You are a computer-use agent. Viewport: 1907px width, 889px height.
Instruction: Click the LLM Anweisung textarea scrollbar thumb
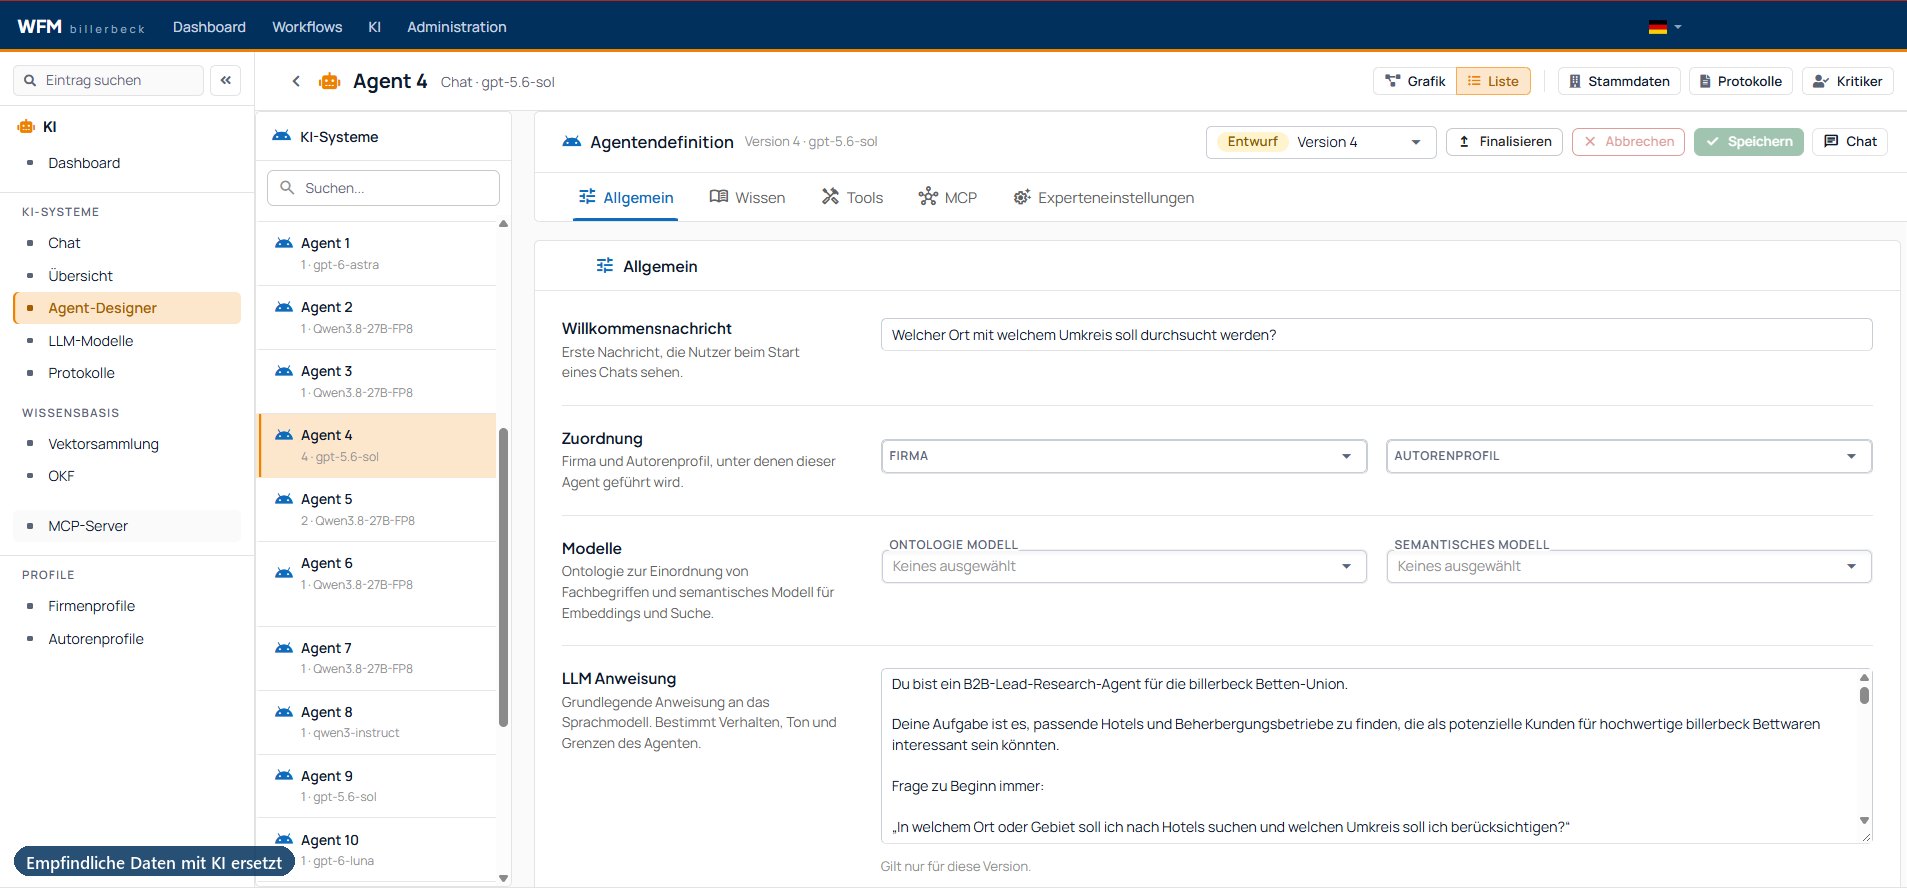[1864, 695]
